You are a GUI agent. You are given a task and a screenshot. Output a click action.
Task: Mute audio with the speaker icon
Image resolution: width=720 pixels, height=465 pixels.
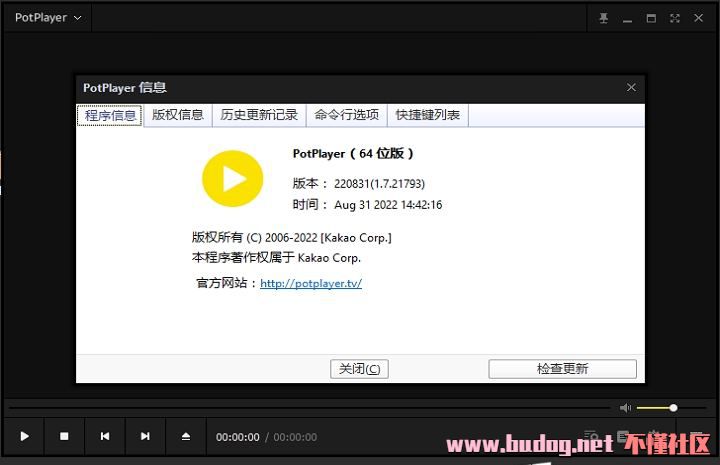tap(625, 408)
